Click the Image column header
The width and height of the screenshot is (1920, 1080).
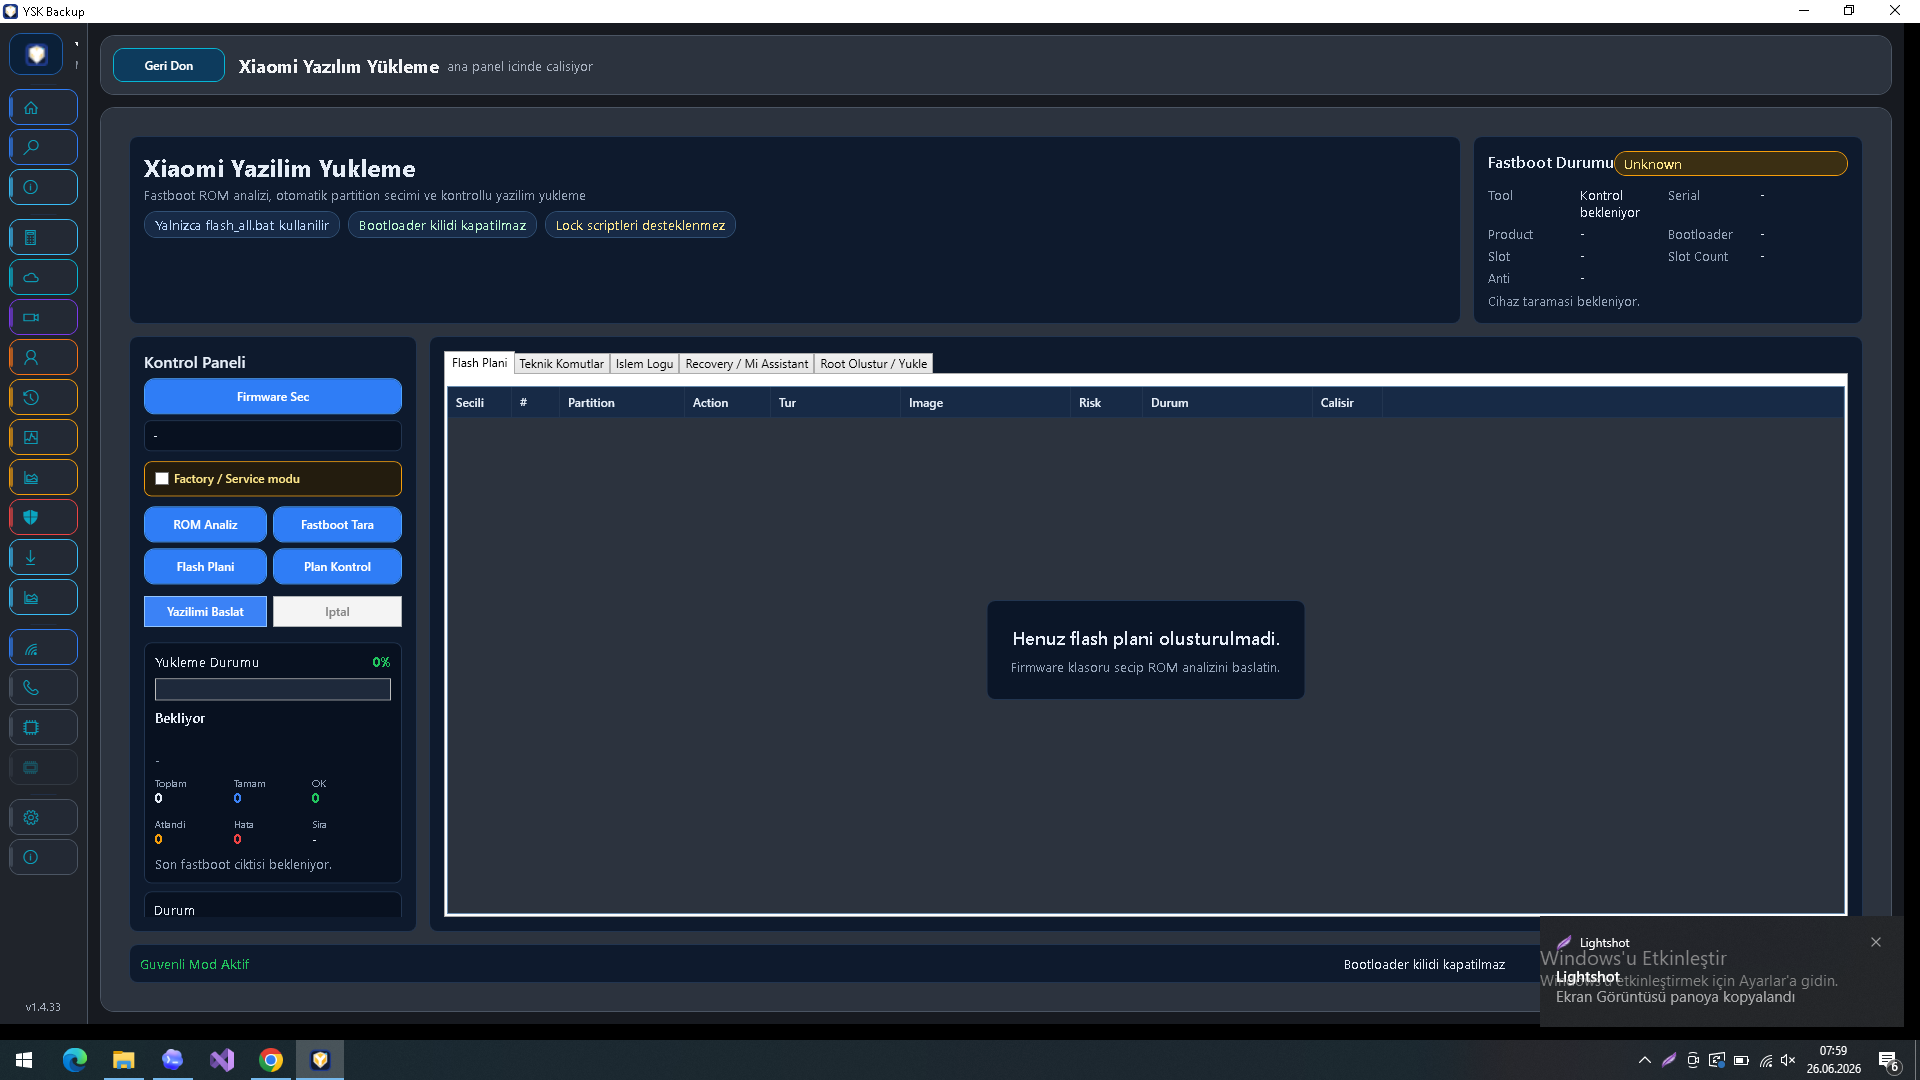pyautogui.click(x=985, y=403)
